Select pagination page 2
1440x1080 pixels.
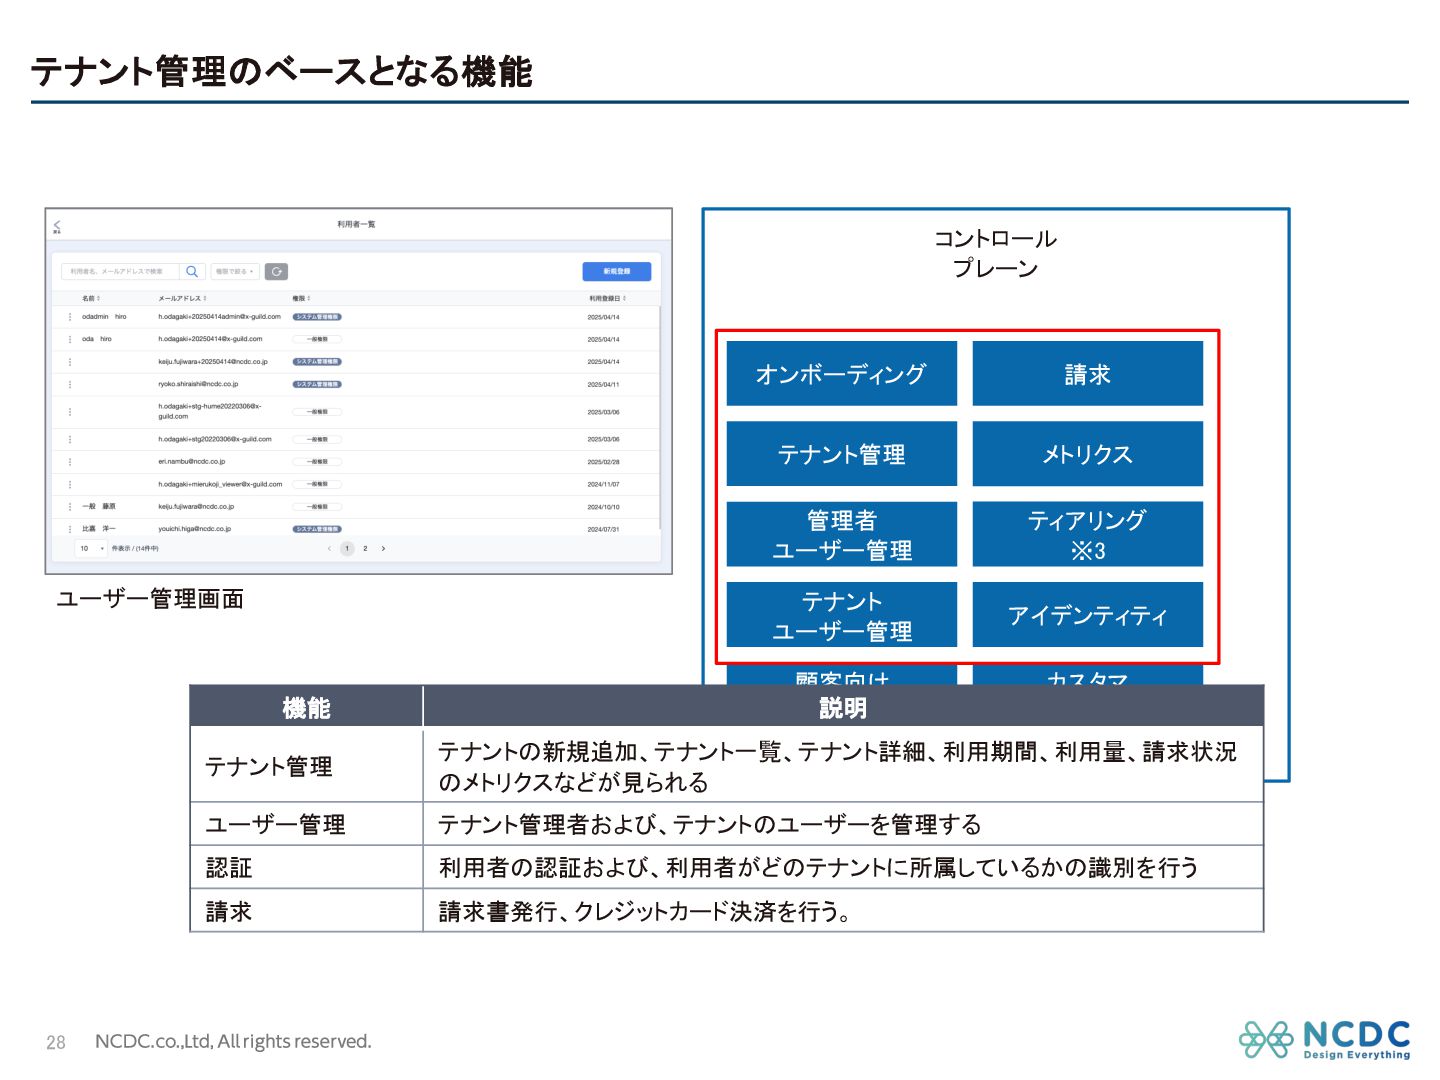[x=365, y=549]
